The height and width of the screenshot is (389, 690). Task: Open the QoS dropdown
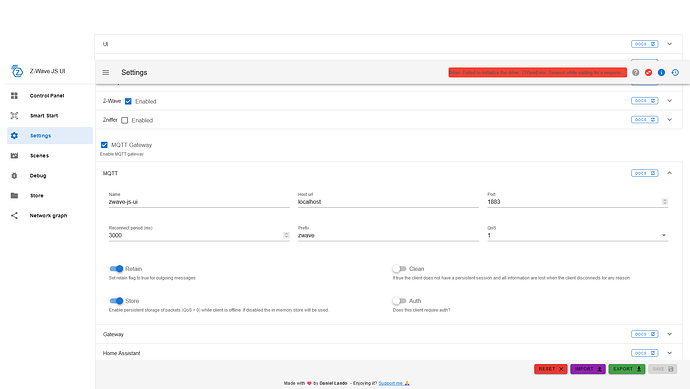point(577,235)
